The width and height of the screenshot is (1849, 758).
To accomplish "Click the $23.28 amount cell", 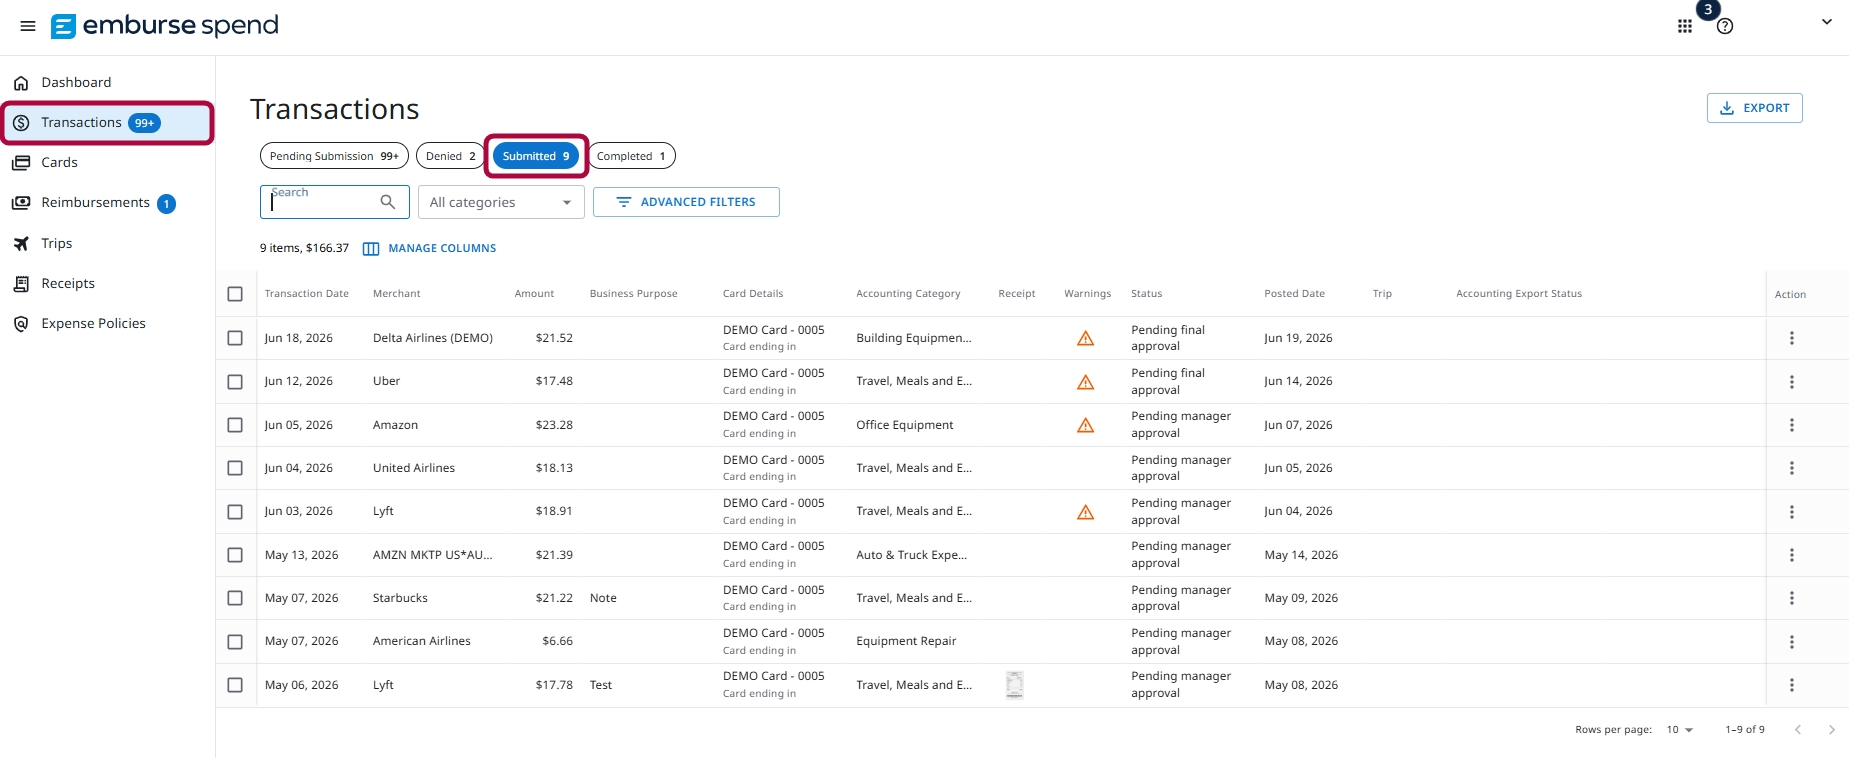I will click(x=554, y=425).
